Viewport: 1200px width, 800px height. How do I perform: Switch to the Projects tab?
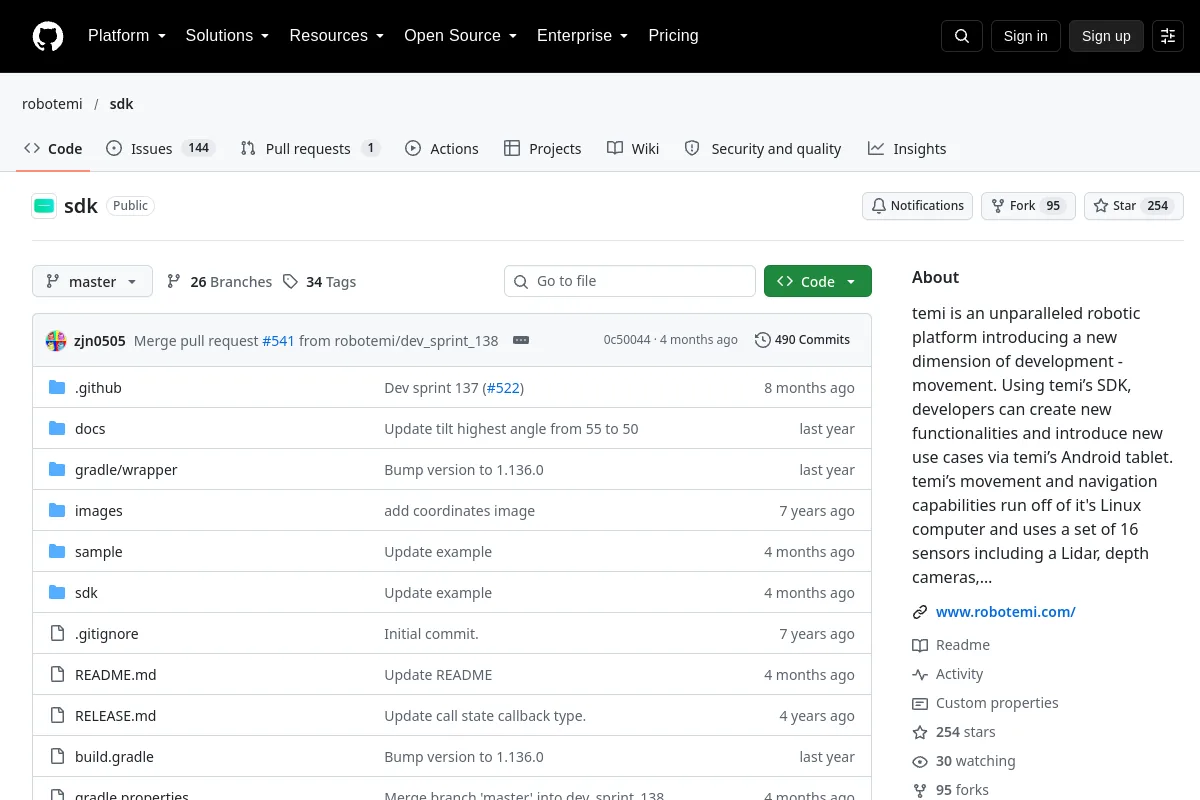(x=543, y=149)
